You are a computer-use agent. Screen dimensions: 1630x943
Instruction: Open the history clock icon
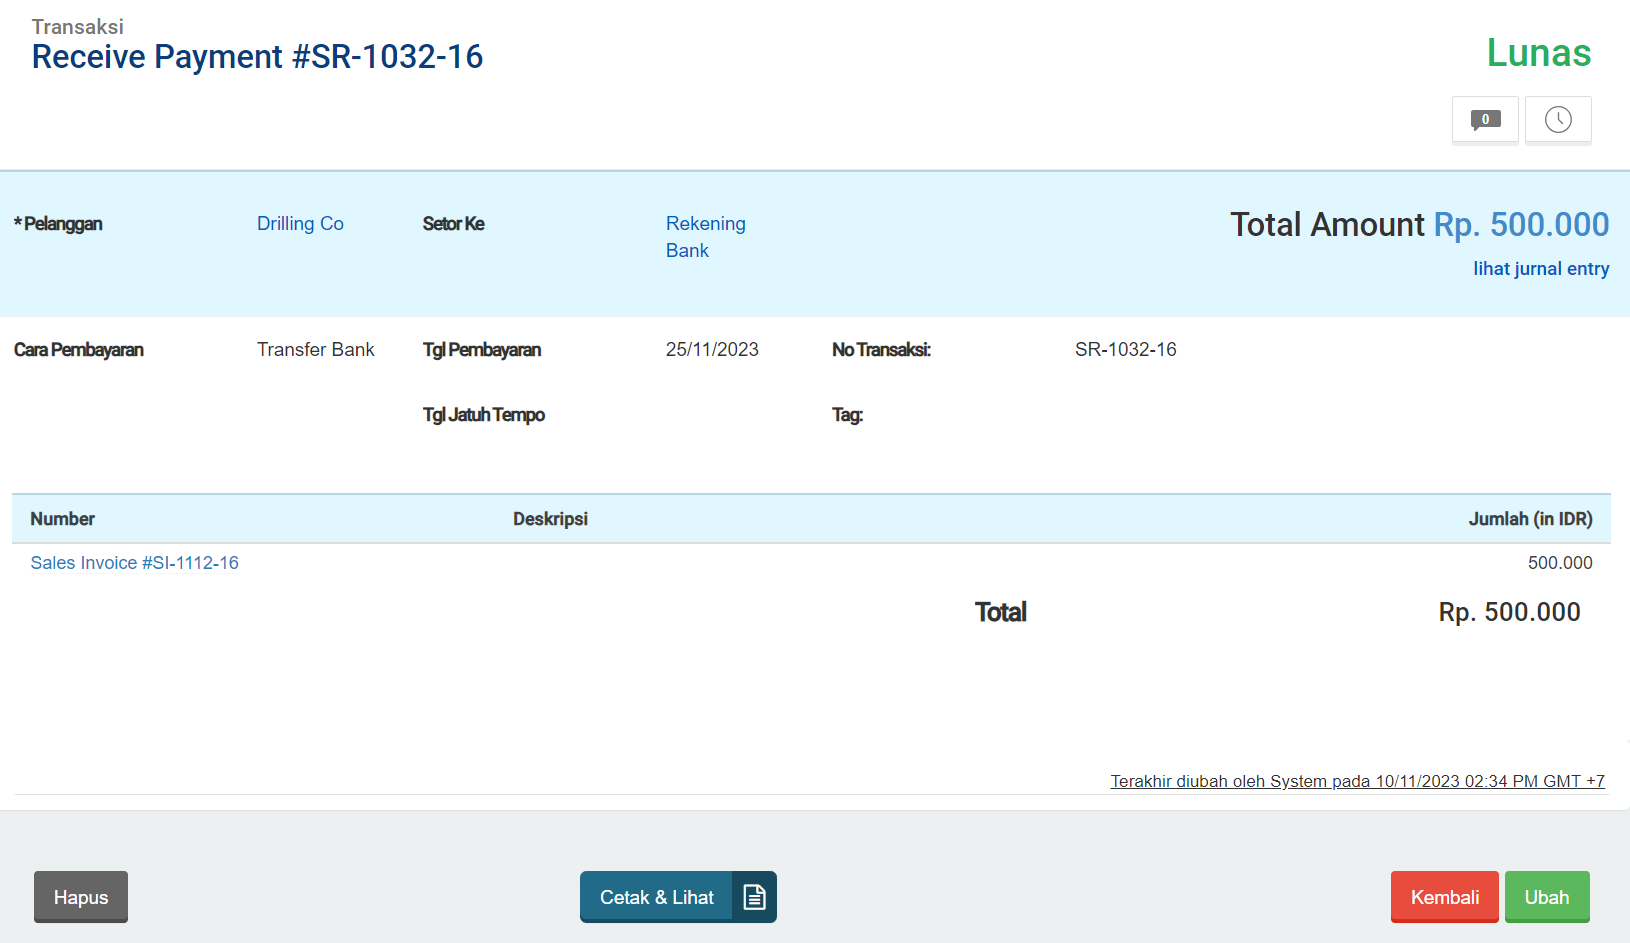tap(1558, 120)
